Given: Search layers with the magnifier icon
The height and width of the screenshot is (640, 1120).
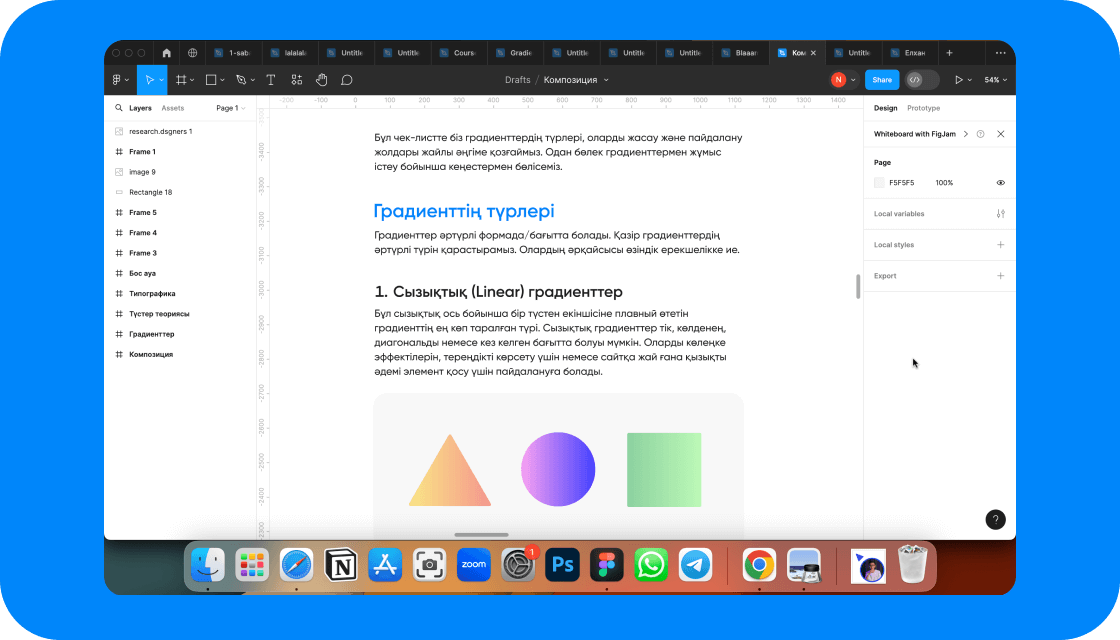Looking at the screenshot, I should tap(118, 108).
